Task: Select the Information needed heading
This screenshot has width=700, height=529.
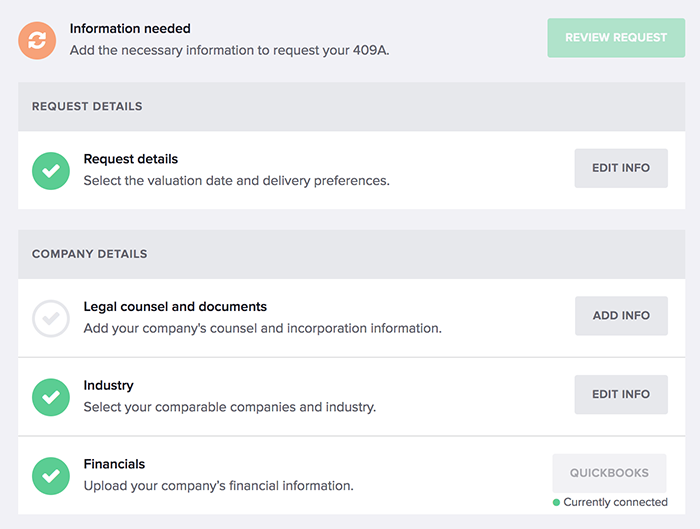Action: [x=130, y=29]
